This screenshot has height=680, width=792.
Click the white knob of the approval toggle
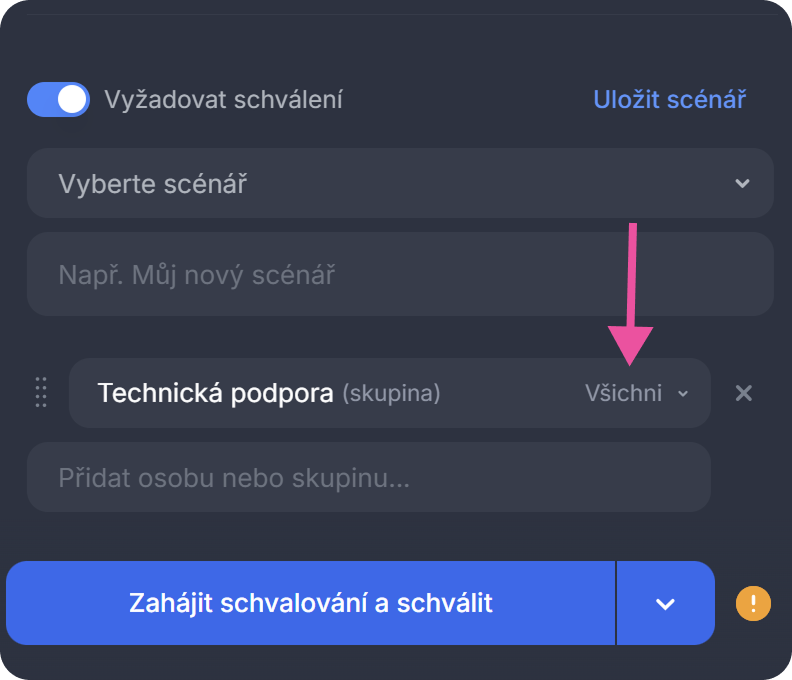coord(72,100)
